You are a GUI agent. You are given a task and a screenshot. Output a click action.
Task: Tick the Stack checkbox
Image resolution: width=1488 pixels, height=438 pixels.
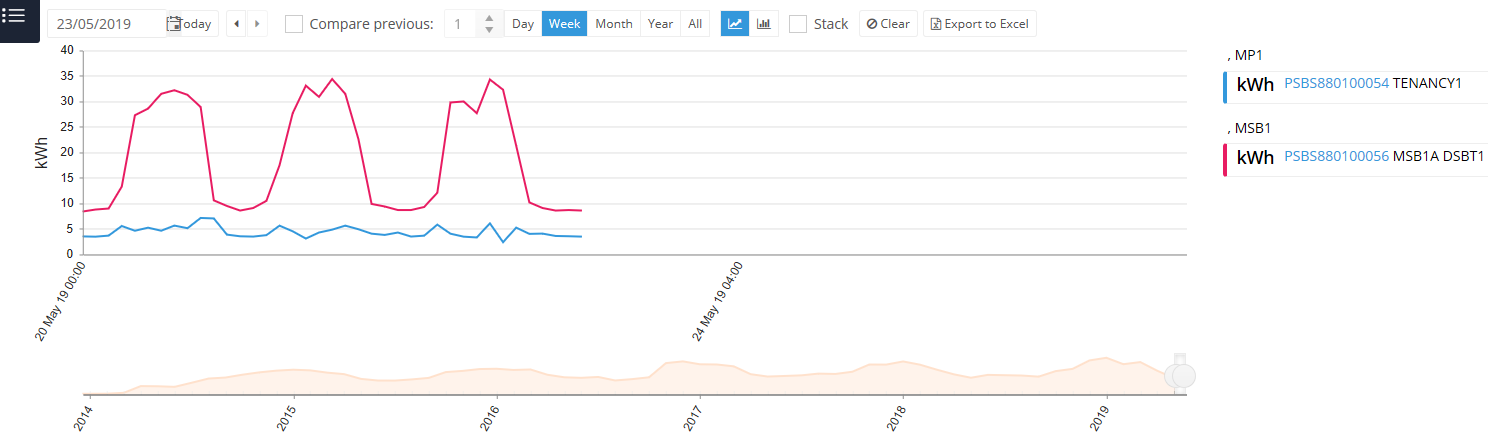tap(798, 24)
